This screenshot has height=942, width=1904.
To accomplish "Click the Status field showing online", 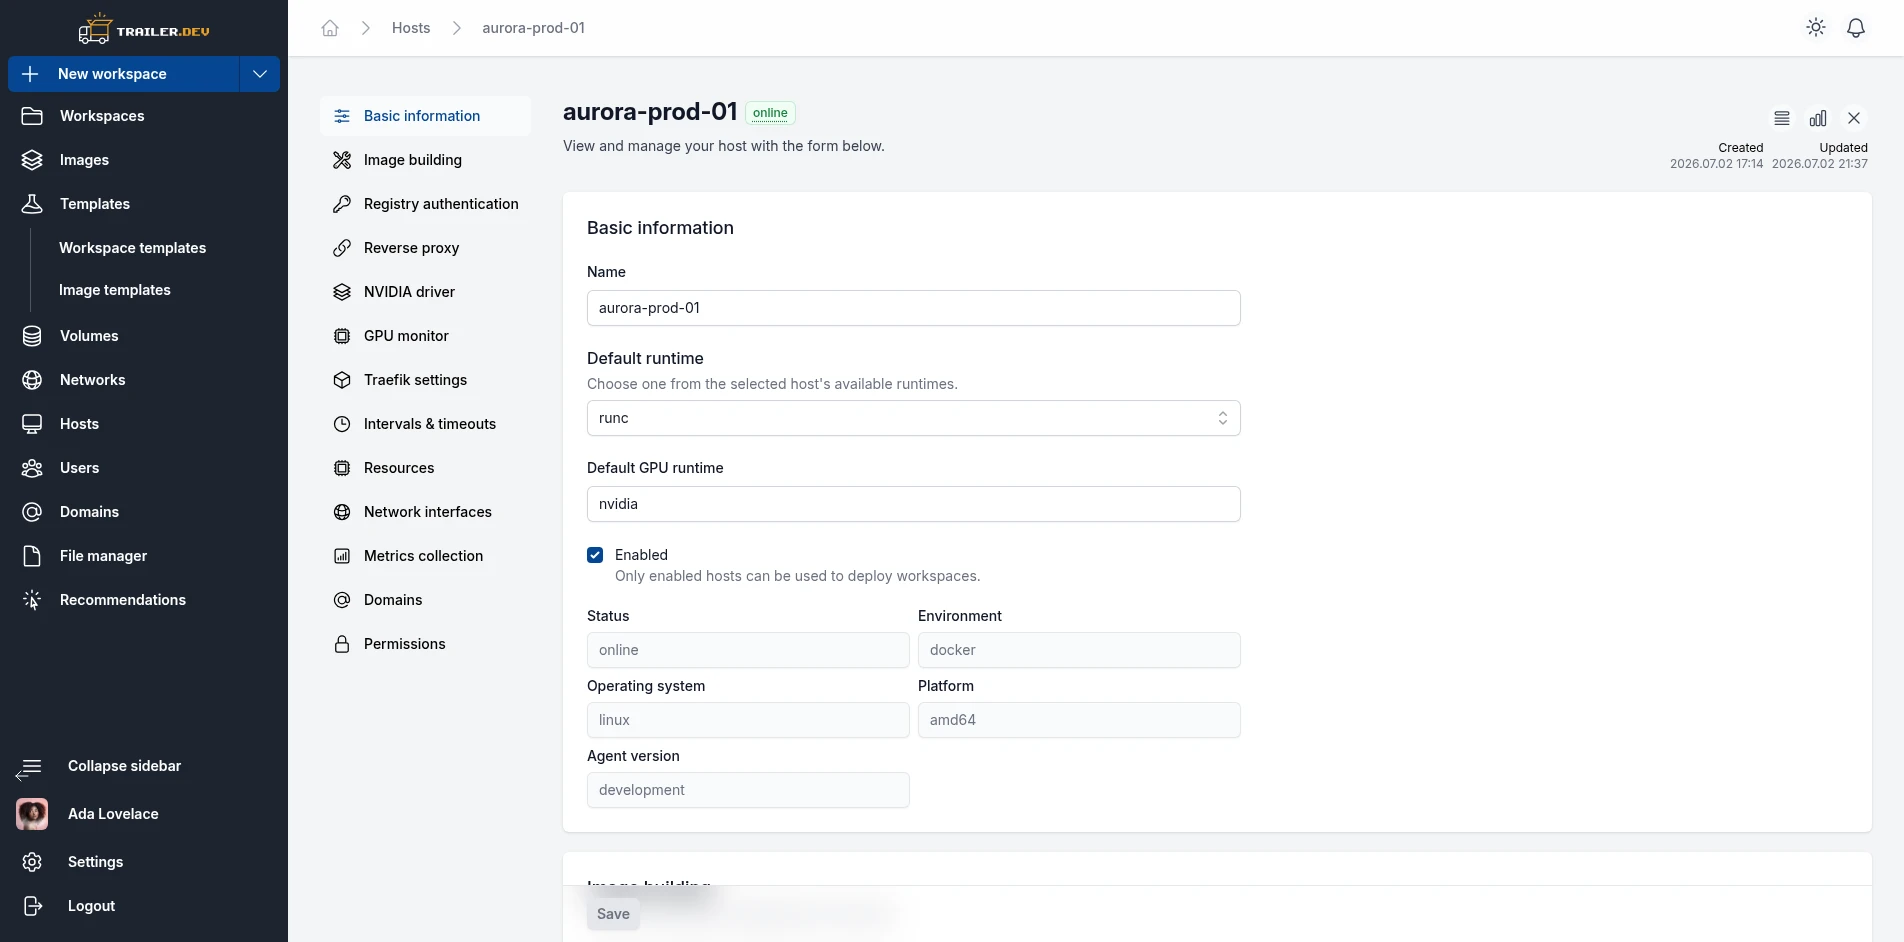I will tap(748, 650).
